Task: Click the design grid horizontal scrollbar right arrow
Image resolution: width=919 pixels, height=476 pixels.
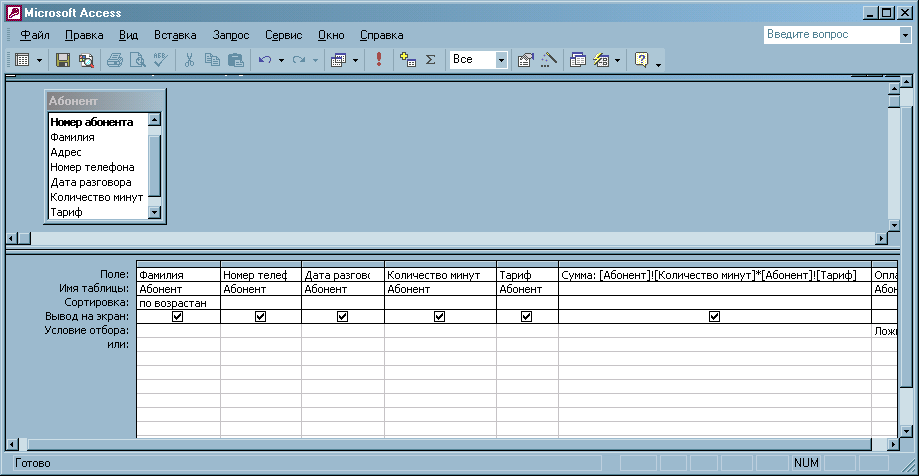Action: pyautogui.click(x=893, y=445)
